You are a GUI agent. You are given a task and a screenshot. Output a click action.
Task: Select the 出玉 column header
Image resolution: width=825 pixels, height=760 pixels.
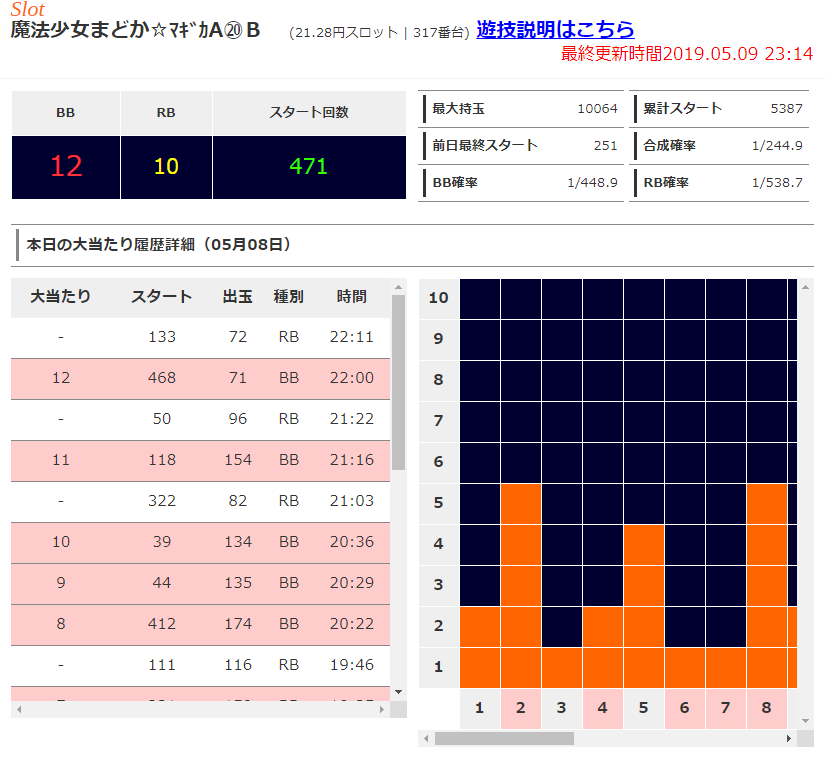tap(237, 297)
